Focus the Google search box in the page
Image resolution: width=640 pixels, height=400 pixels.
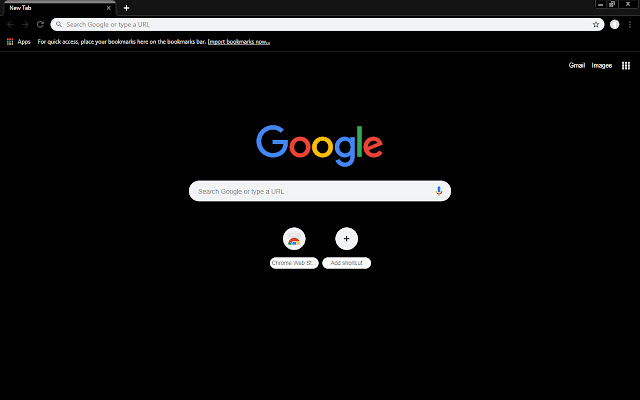click(x=320, y=191)
